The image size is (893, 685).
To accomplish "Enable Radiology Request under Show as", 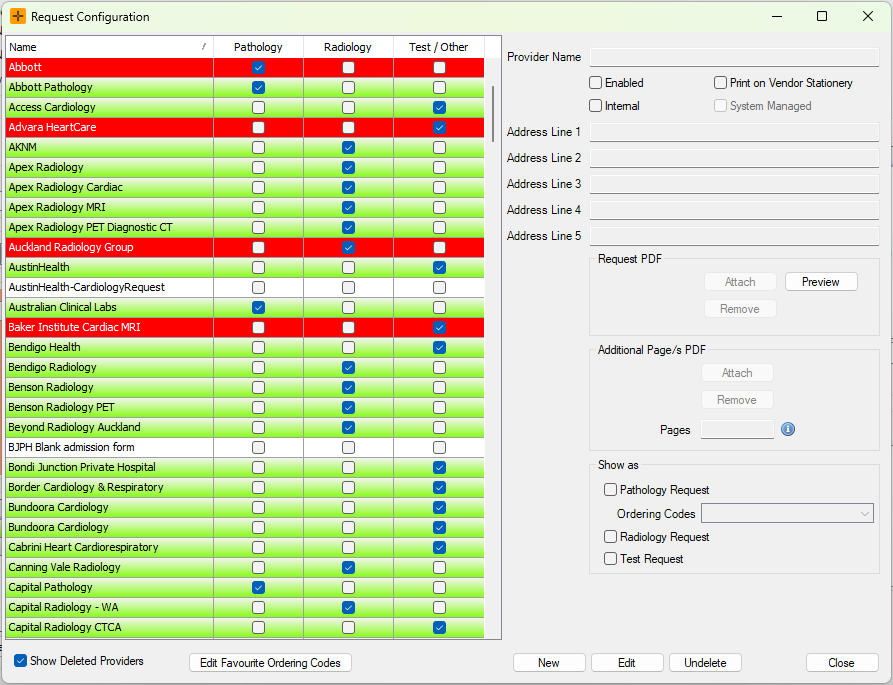I will [x=611, y=536].
